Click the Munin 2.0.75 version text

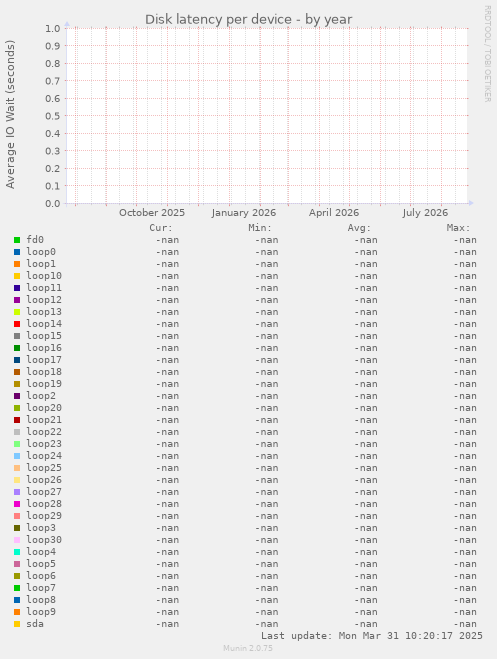pos(248,648)
